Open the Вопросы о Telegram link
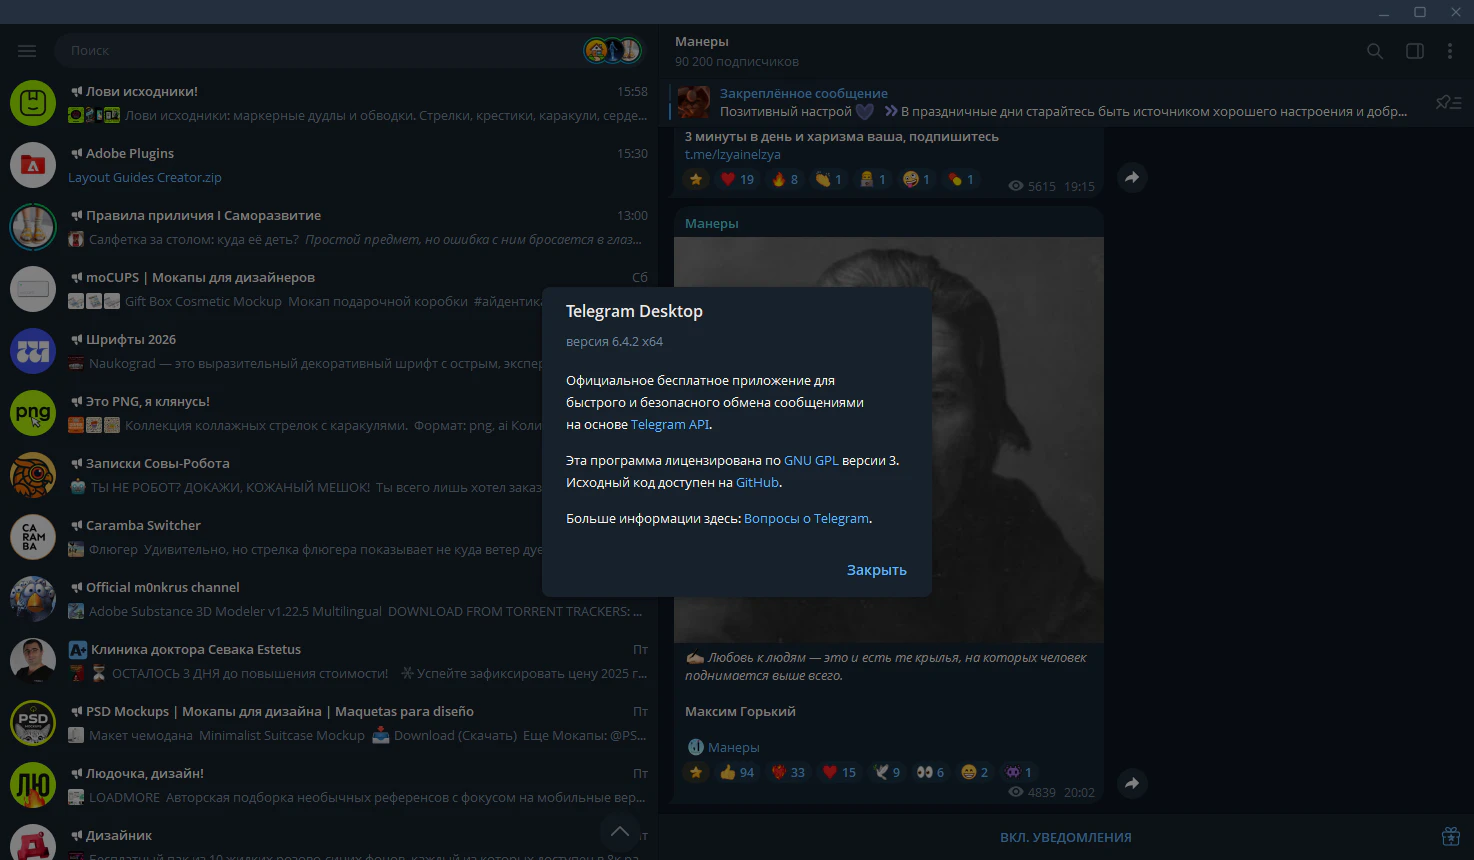 click(807, 518)
